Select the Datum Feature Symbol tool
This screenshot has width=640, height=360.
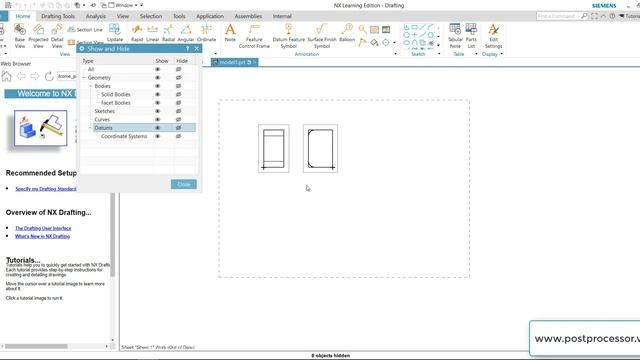289,36
